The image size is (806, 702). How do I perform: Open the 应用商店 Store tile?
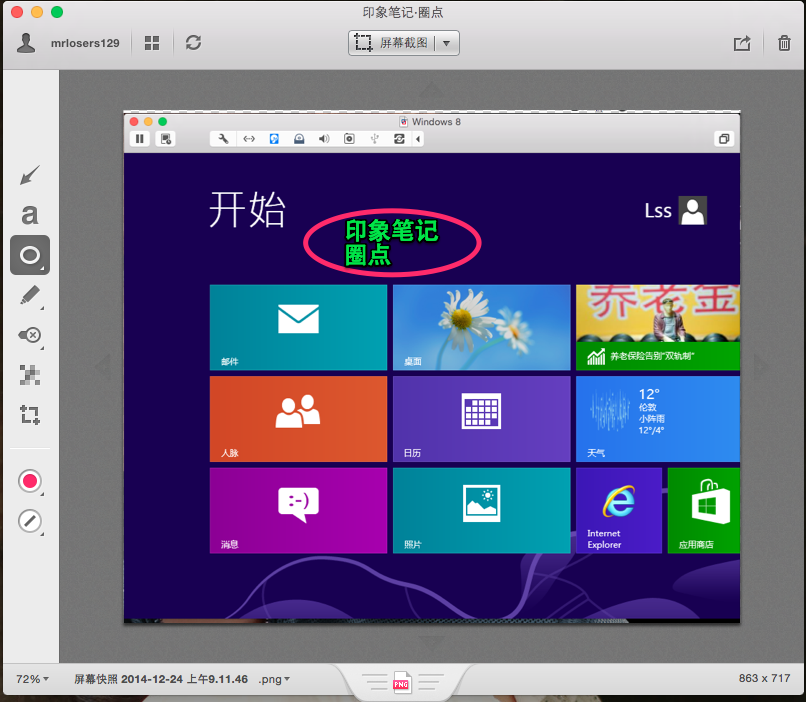[704, 510]
